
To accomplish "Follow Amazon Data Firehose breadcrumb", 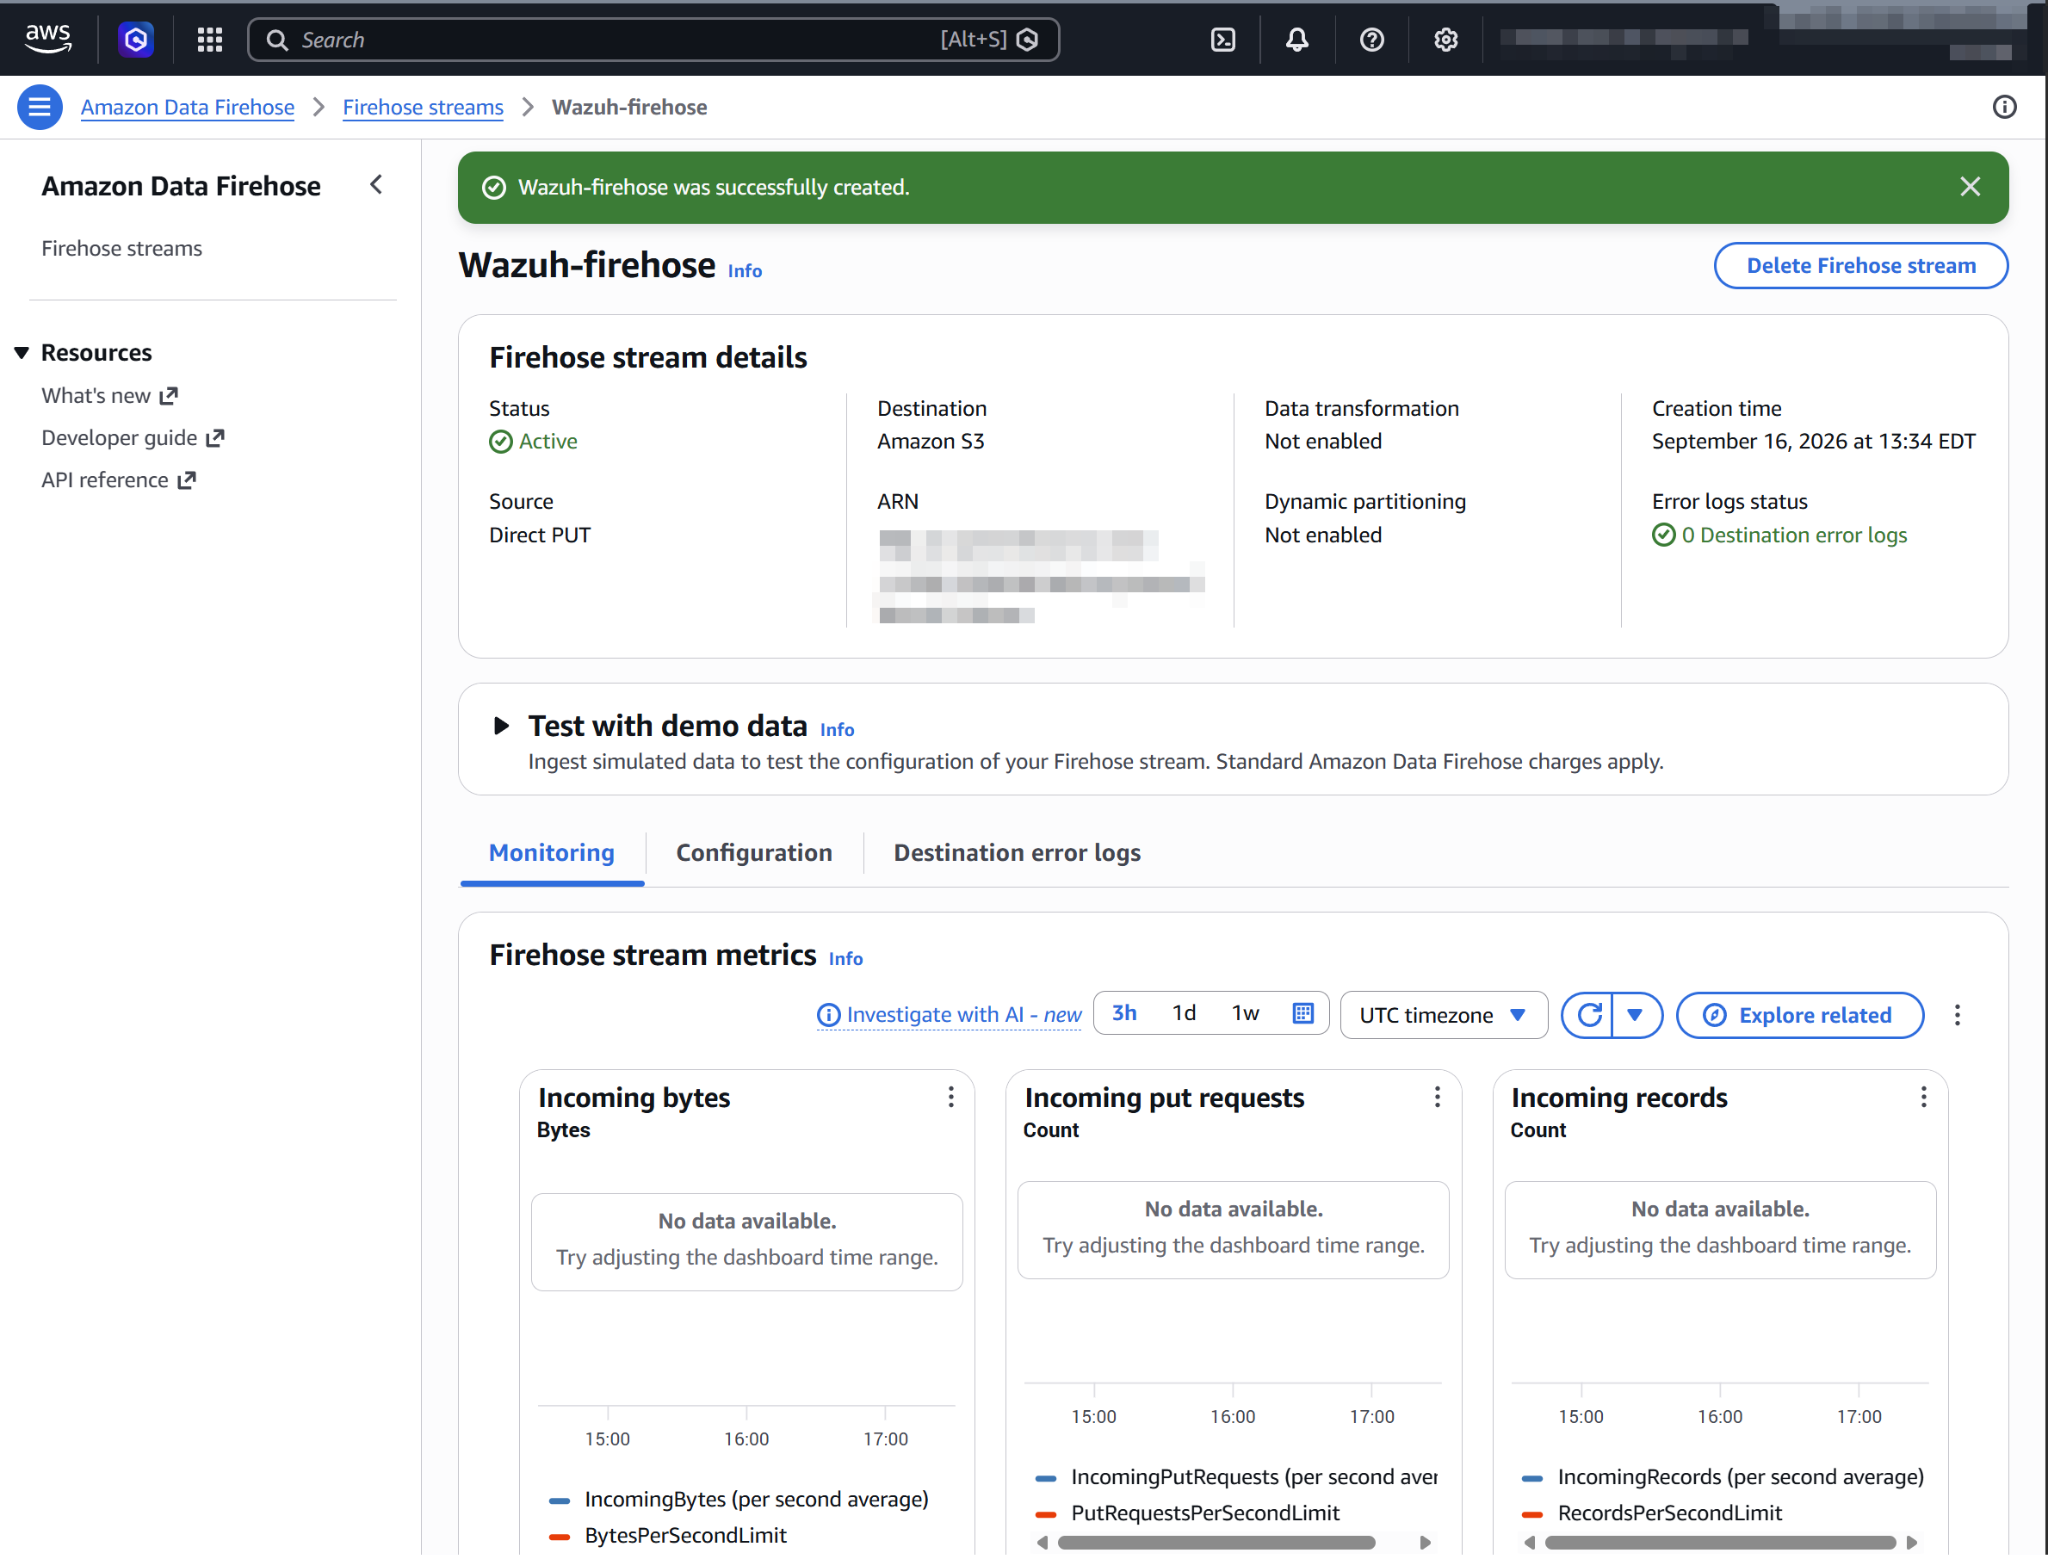I will tap(188, 107).
